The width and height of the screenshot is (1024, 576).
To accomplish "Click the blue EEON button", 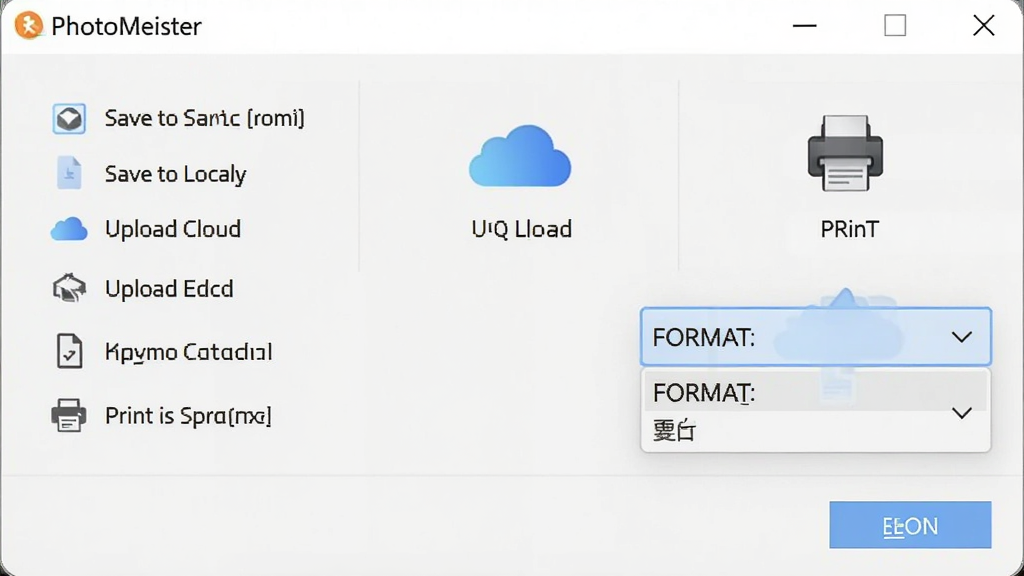I will [910, 525].
